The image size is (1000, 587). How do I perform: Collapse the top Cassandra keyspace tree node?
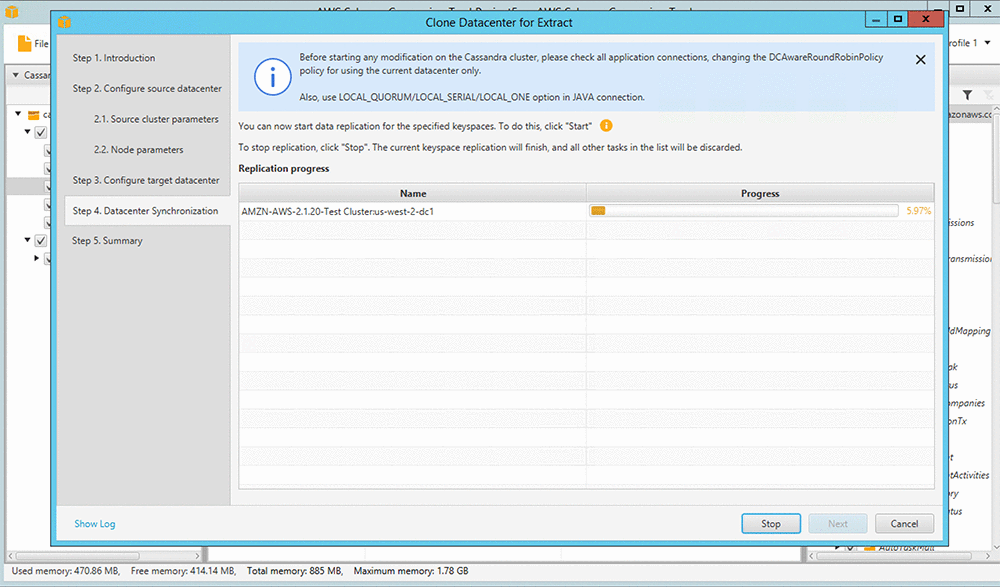pos(18,113)
